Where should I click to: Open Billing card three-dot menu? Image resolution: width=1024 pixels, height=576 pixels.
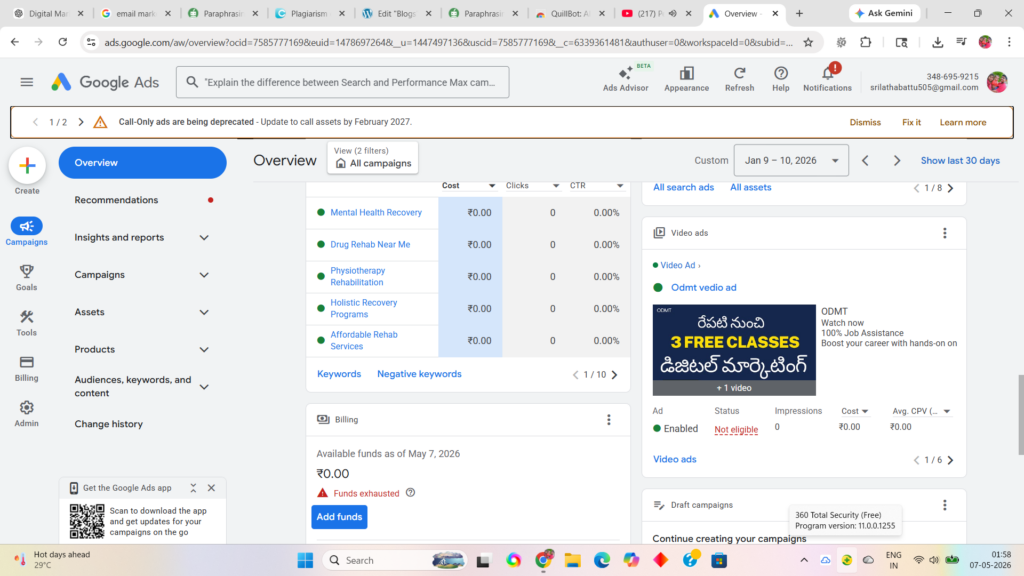click(609, 420)
